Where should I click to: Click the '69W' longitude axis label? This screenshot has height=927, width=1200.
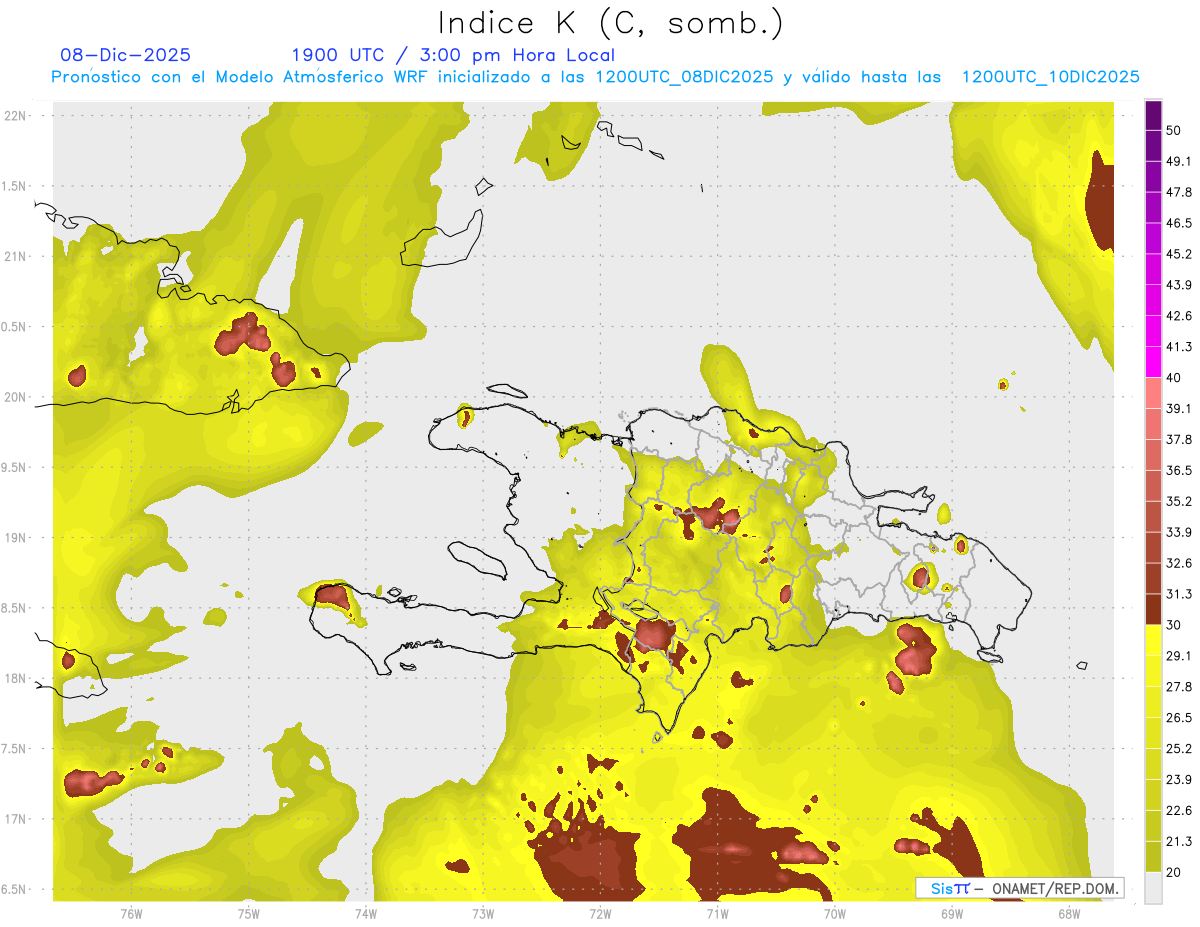click(x=952, y=913)
